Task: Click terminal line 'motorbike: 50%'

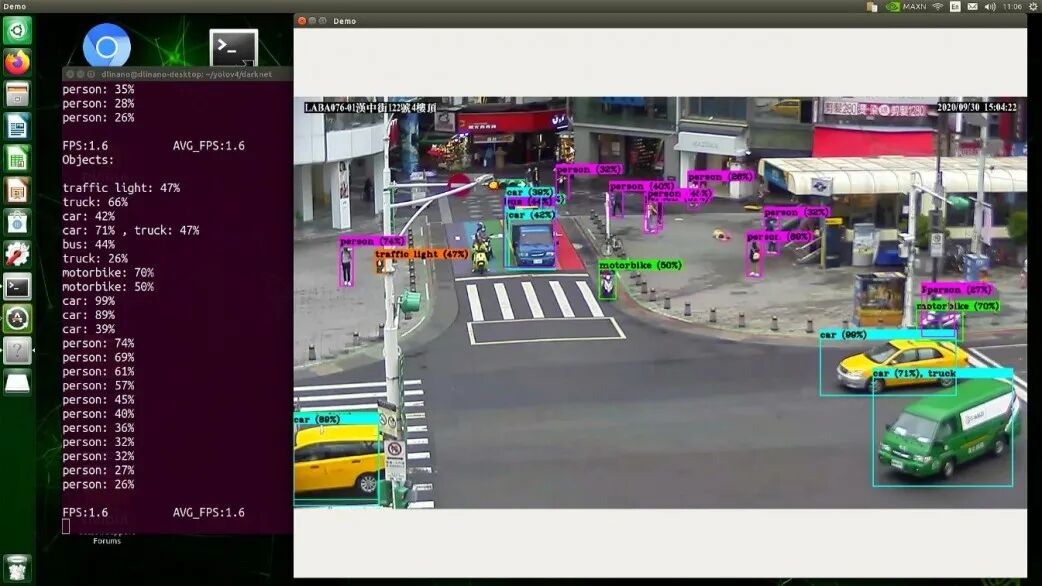Action: [x=108, y=287]
